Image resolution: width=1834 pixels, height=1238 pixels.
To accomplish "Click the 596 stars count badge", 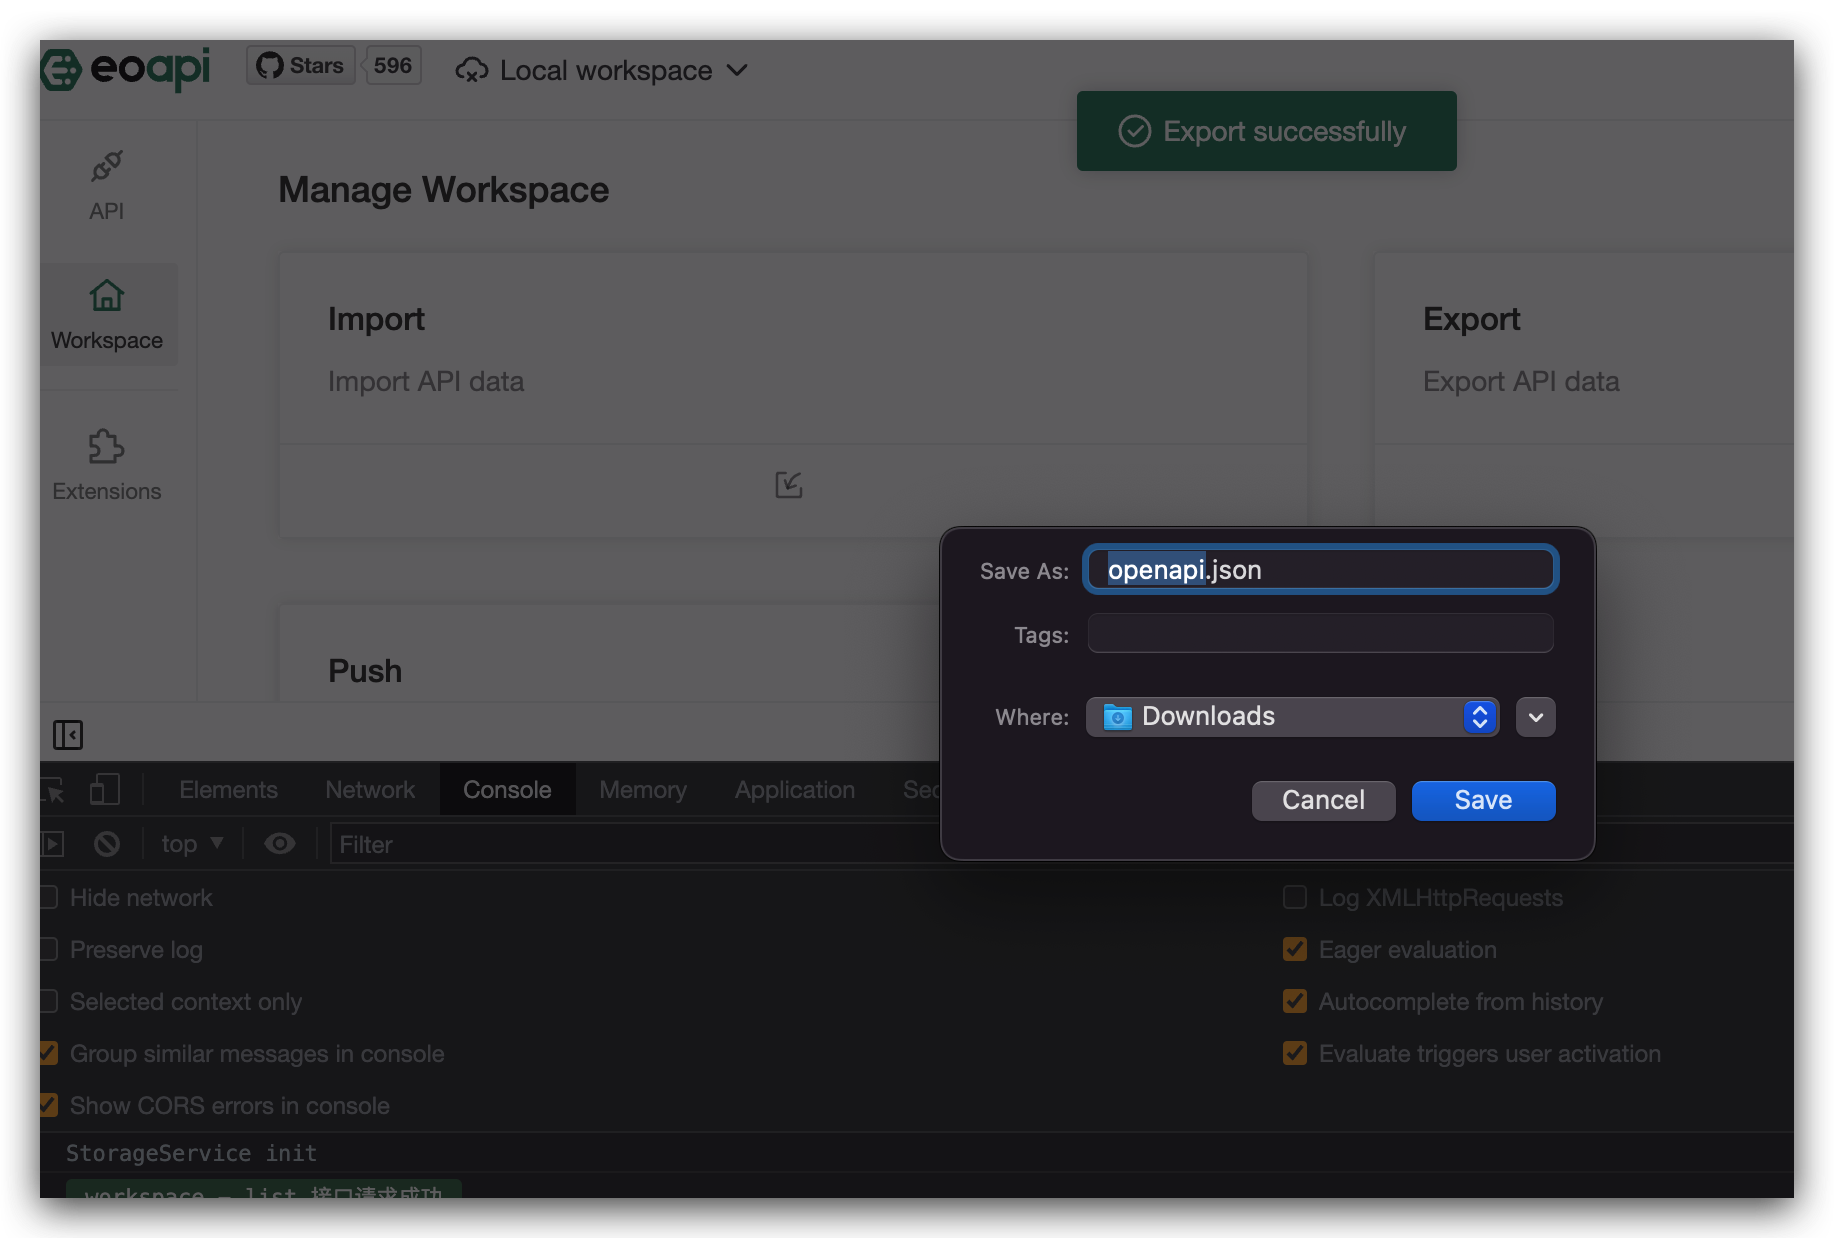I will 393,66.
